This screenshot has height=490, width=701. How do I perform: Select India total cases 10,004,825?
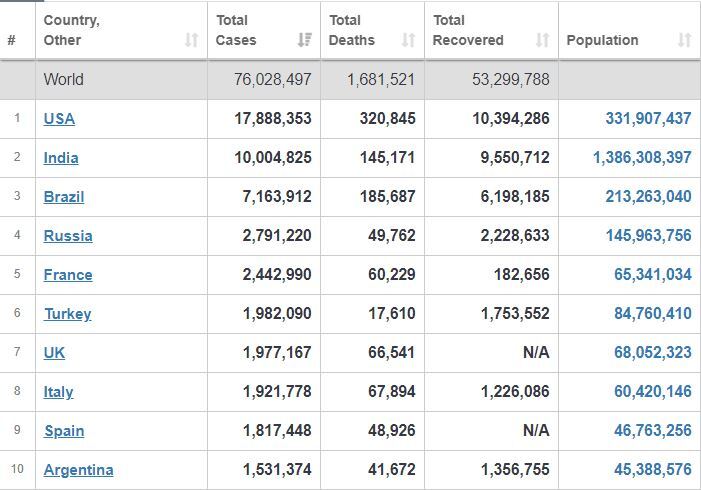point(273,157)
